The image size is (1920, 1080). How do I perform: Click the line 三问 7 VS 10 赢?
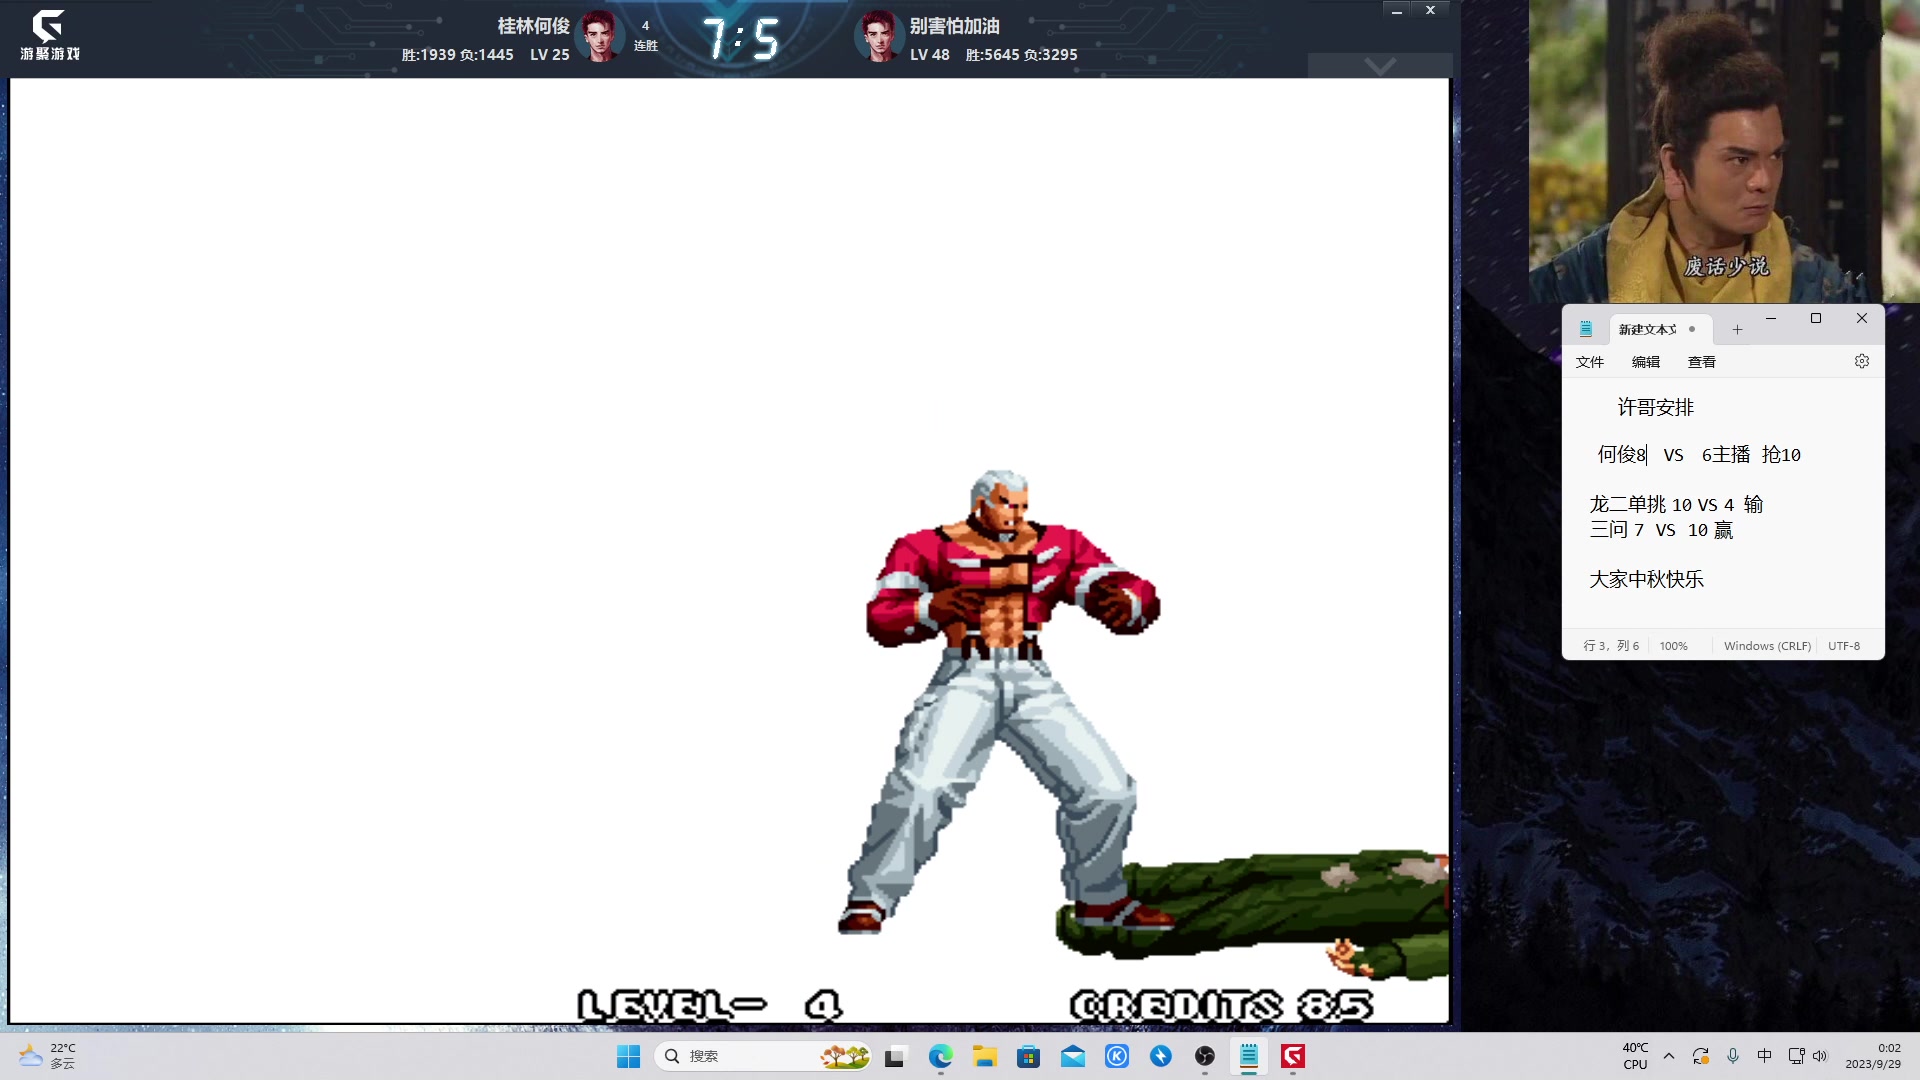[1662, 530]
